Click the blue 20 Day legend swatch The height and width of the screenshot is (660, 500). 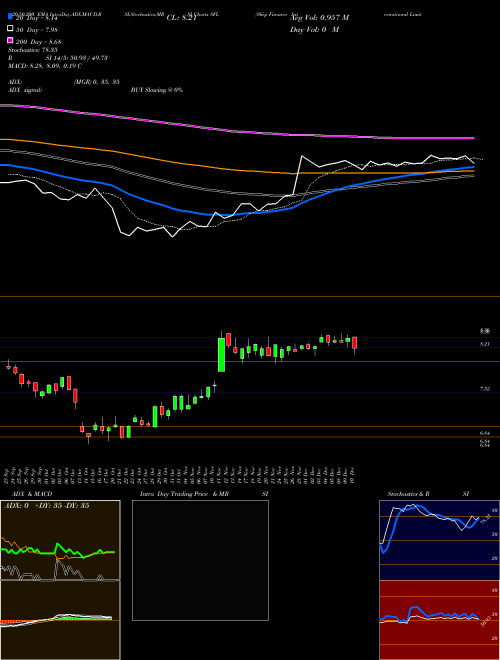[10, 17]
